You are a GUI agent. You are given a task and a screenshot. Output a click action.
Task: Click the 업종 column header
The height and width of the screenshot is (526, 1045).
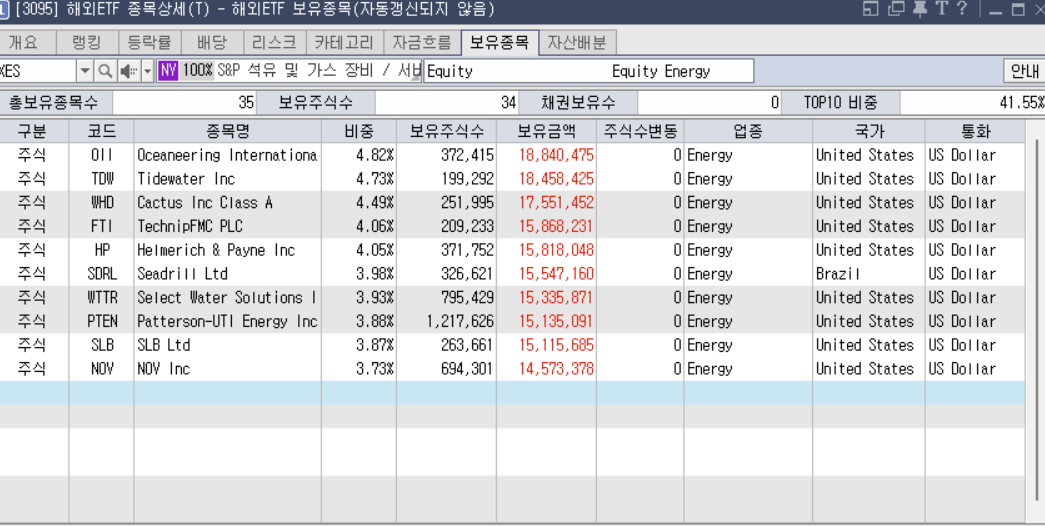[x=748, y=131]
